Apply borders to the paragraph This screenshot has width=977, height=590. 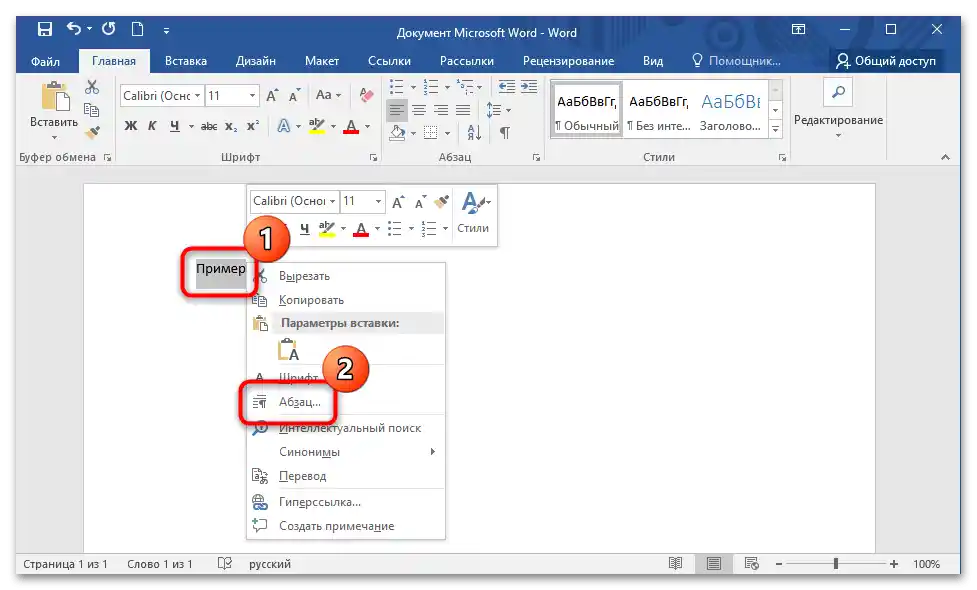click(431, 132)
